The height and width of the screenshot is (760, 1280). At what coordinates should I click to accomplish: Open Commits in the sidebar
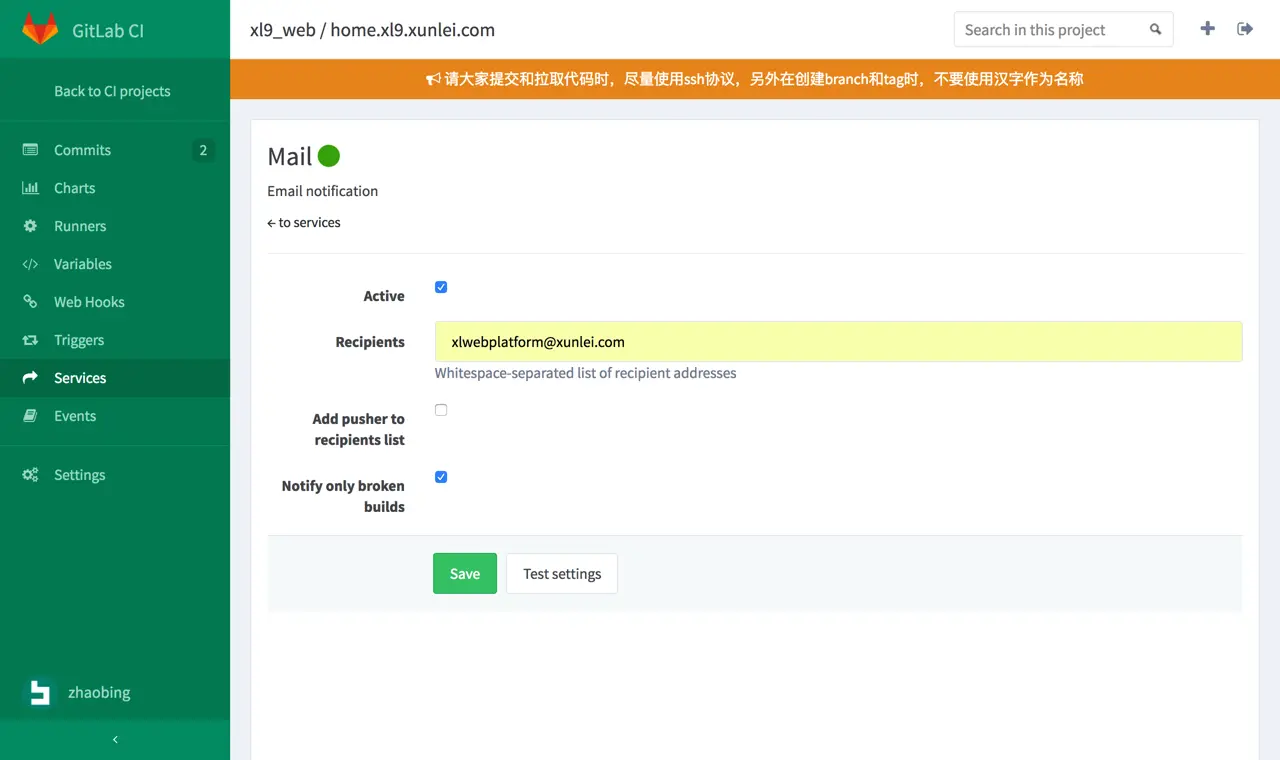pos(115,150)
